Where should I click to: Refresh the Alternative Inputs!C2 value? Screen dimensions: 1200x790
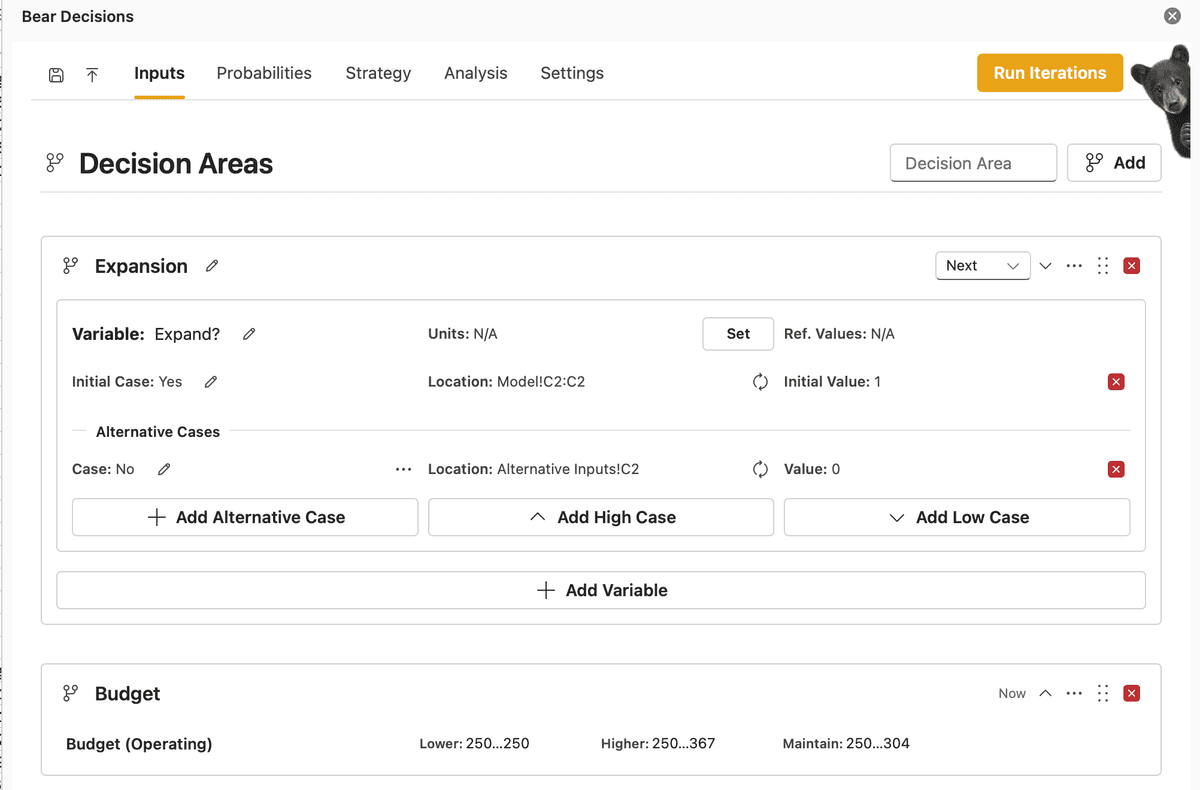point(760,469)
